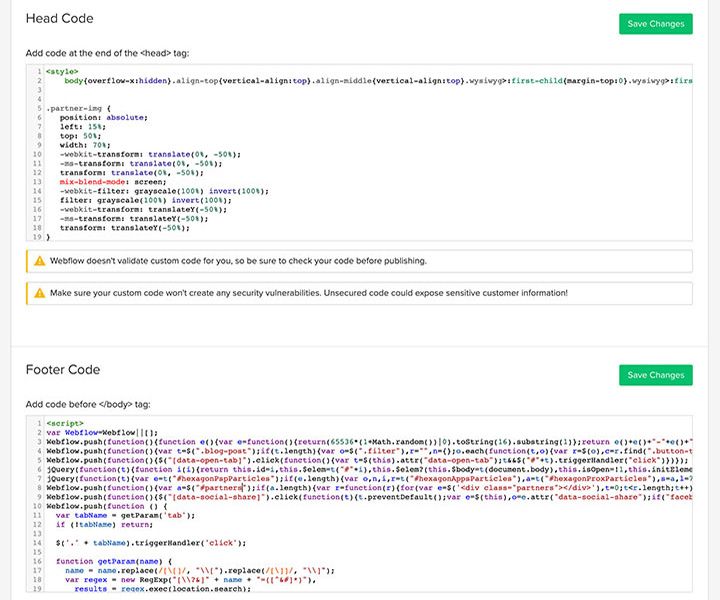720x600 pixels.
Task: Click warning icon beside Webflow validation notice
Action: 39,261
